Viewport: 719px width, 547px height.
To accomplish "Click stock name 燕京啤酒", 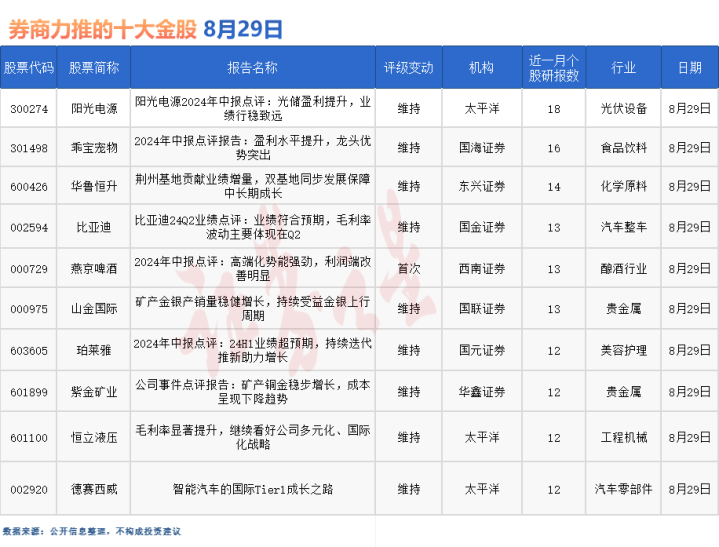I will click(94, 268).
